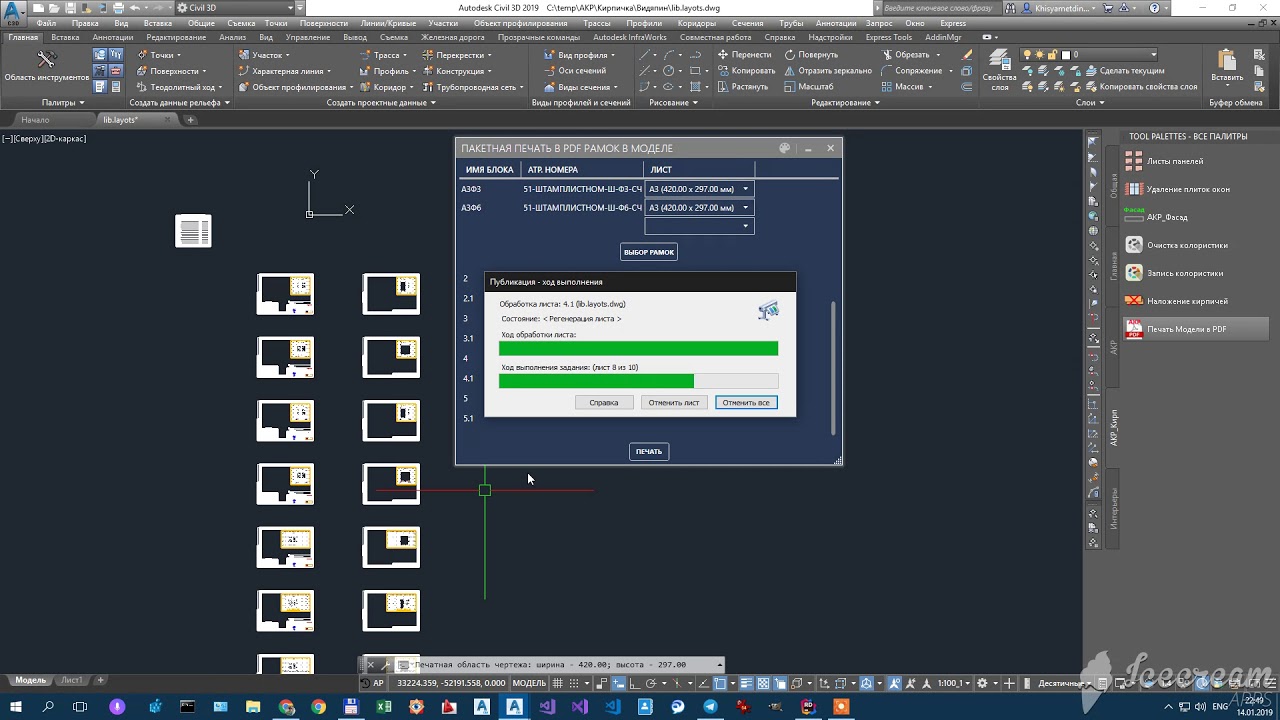Switch to the Аннотации ribbon tab
This screenshot has width=1280, height=720.
[113, 38]
